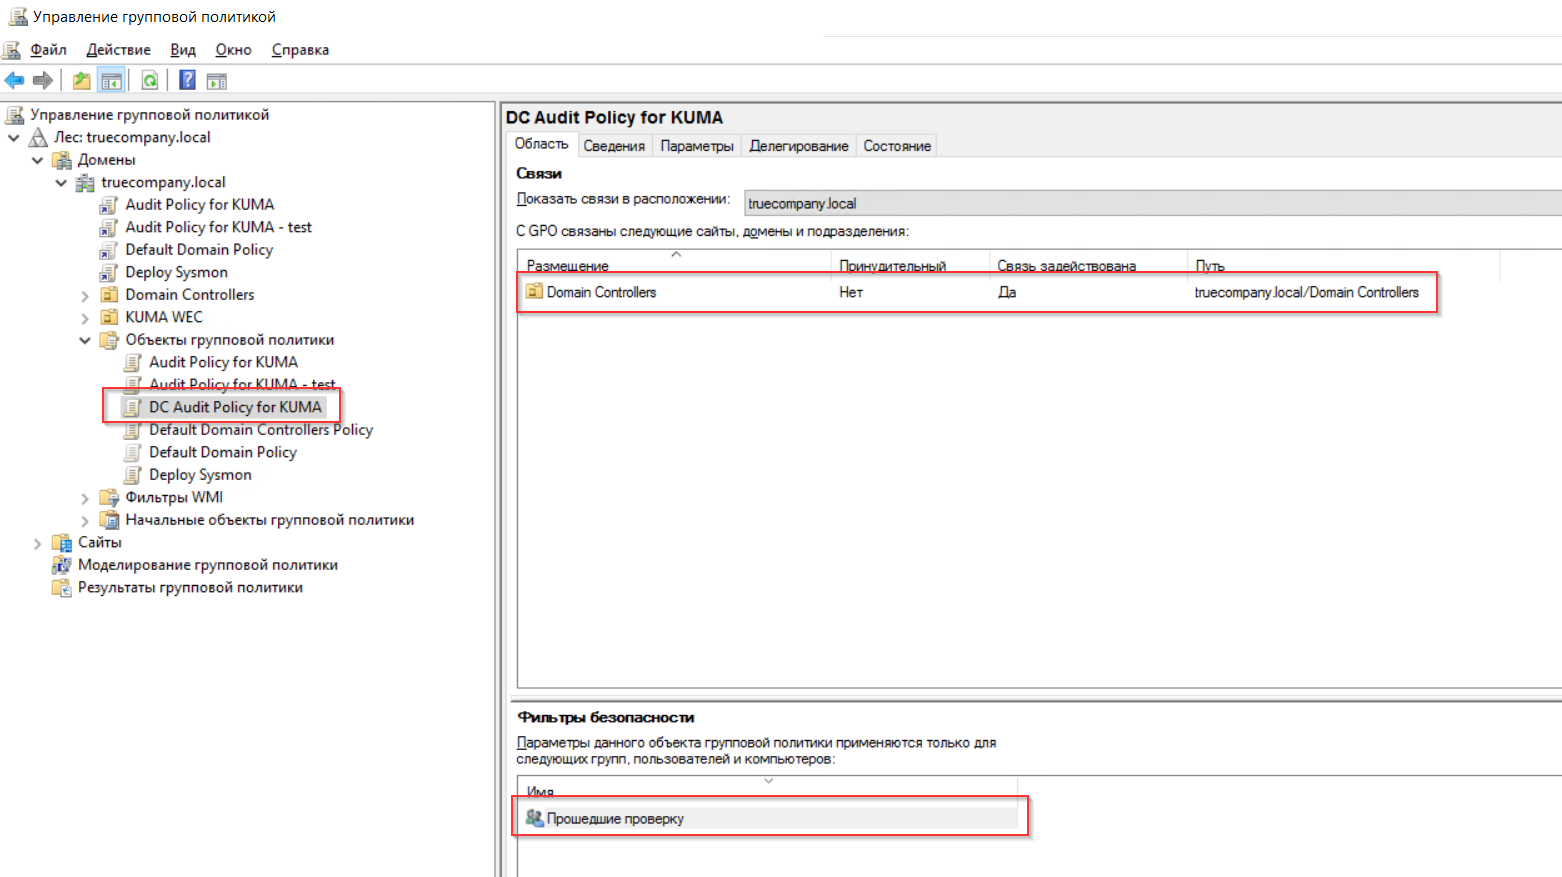Toggle the console tree show/hide button

tap(112, 80)
